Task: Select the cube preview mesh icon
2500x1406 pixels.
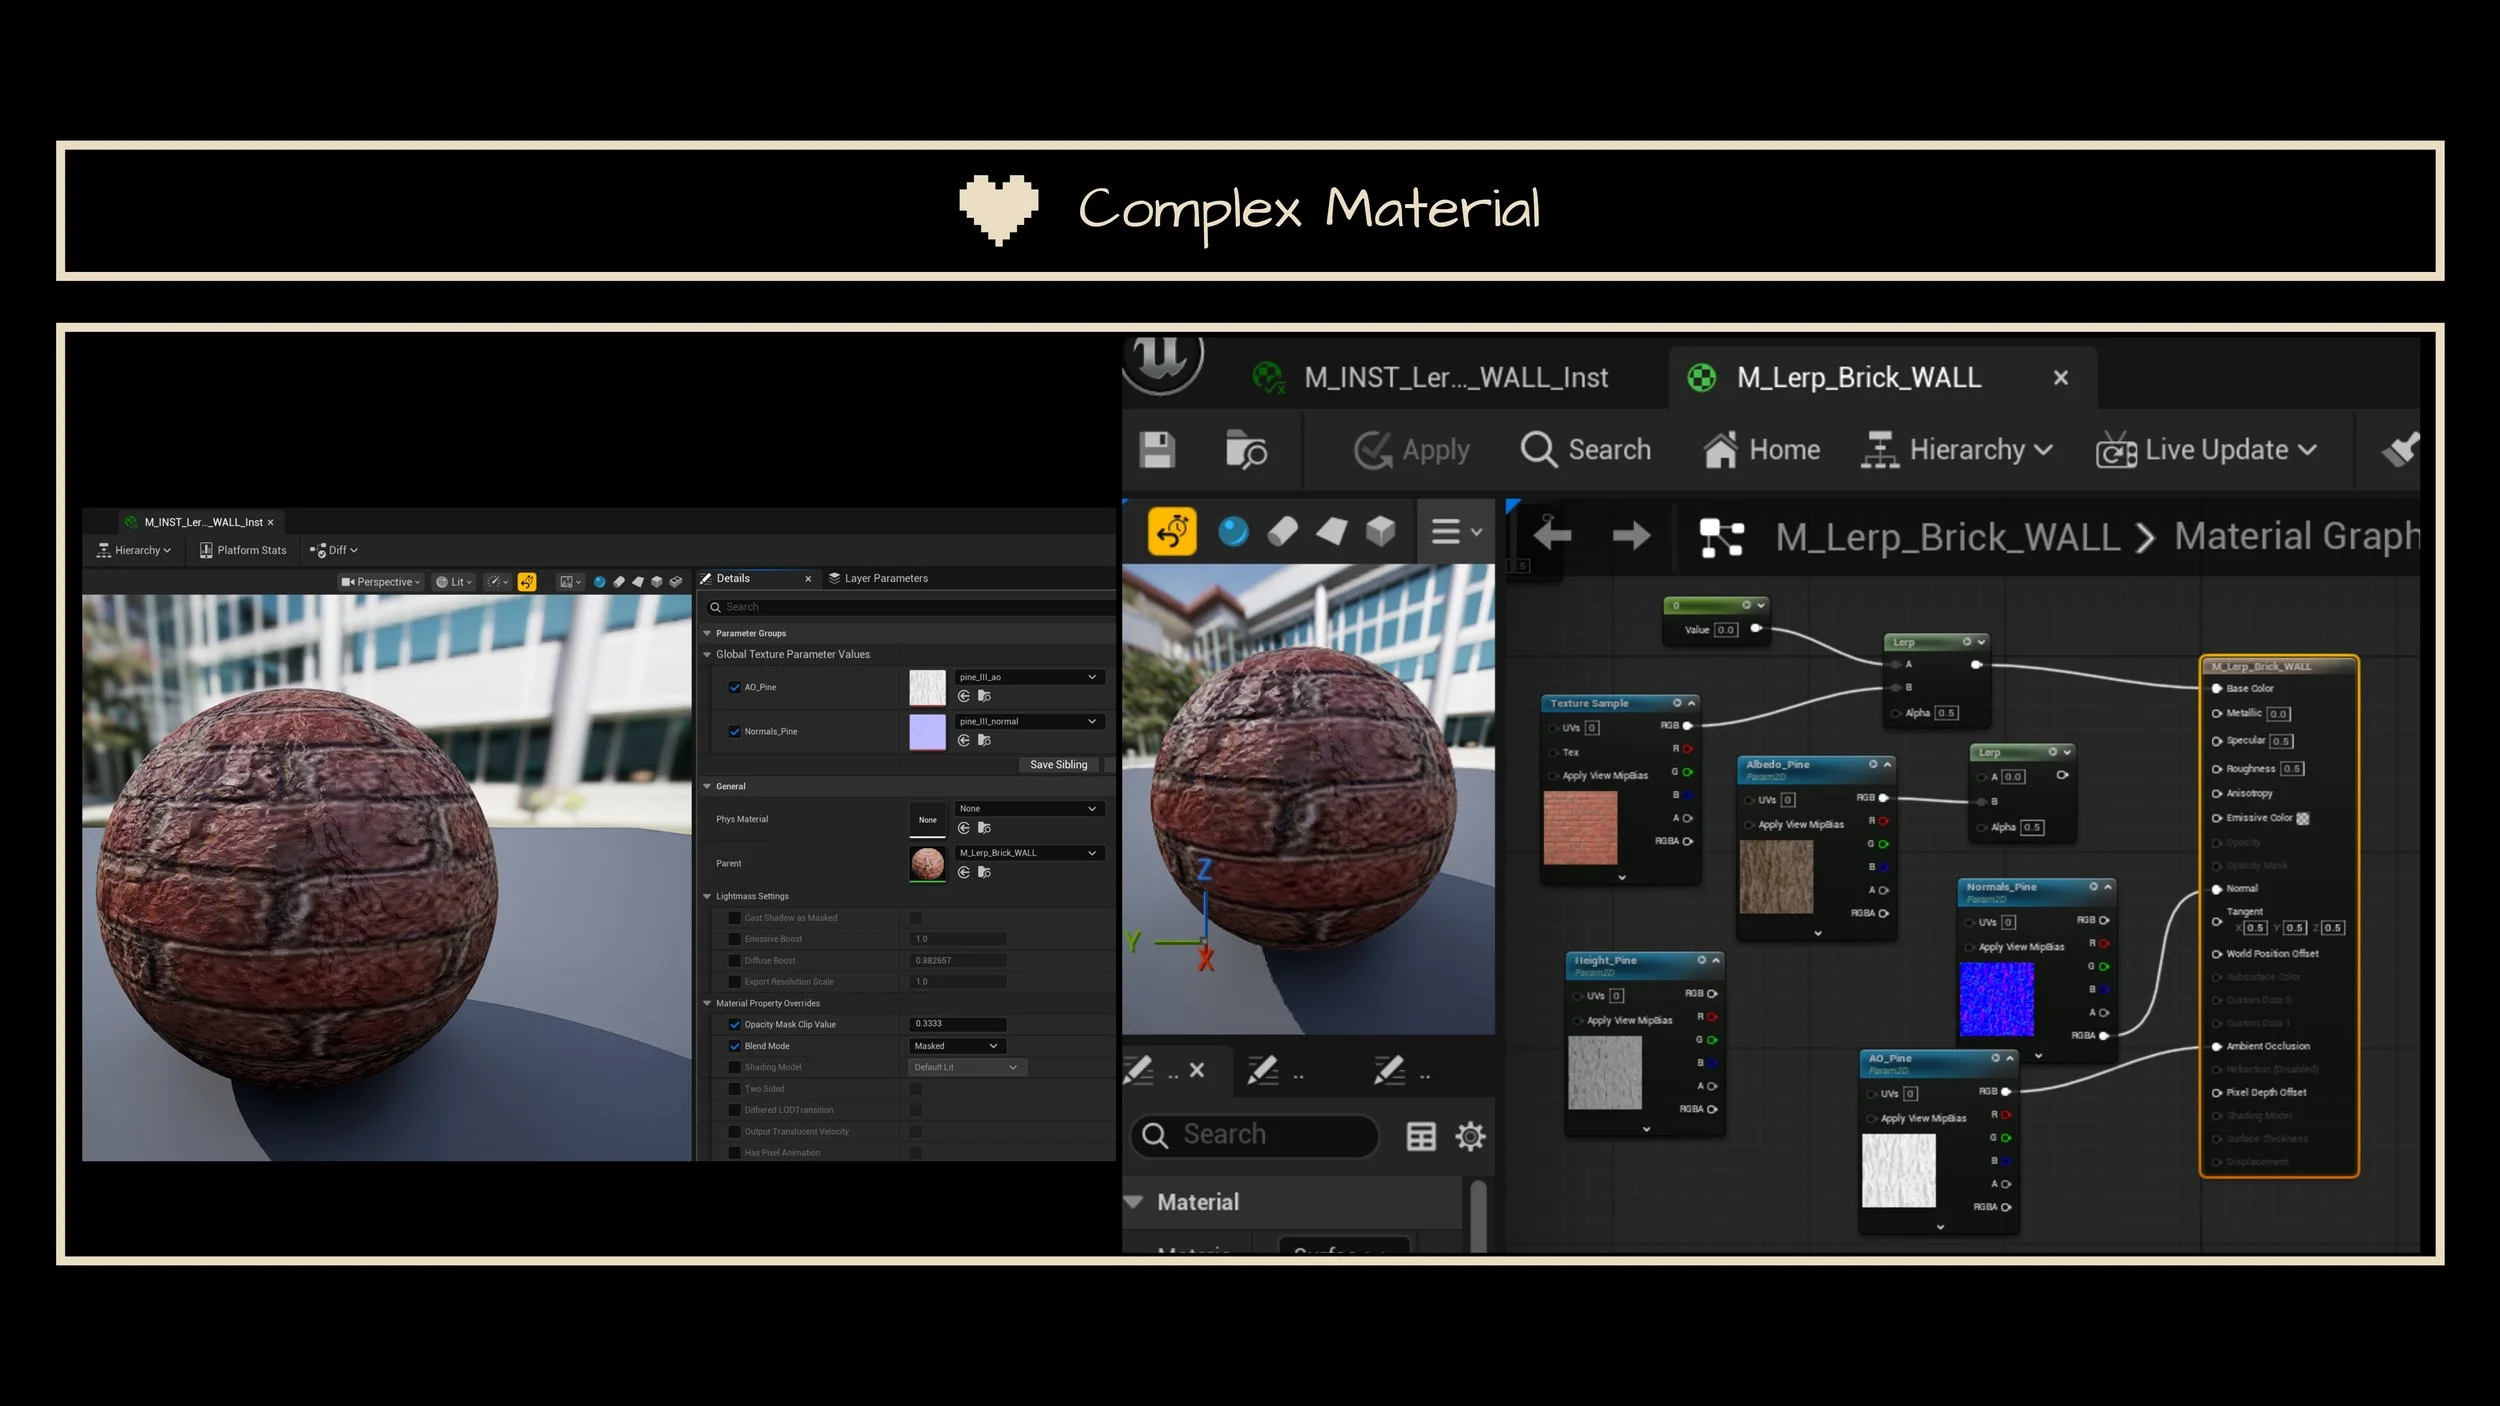Action: tap(1380, 531)
